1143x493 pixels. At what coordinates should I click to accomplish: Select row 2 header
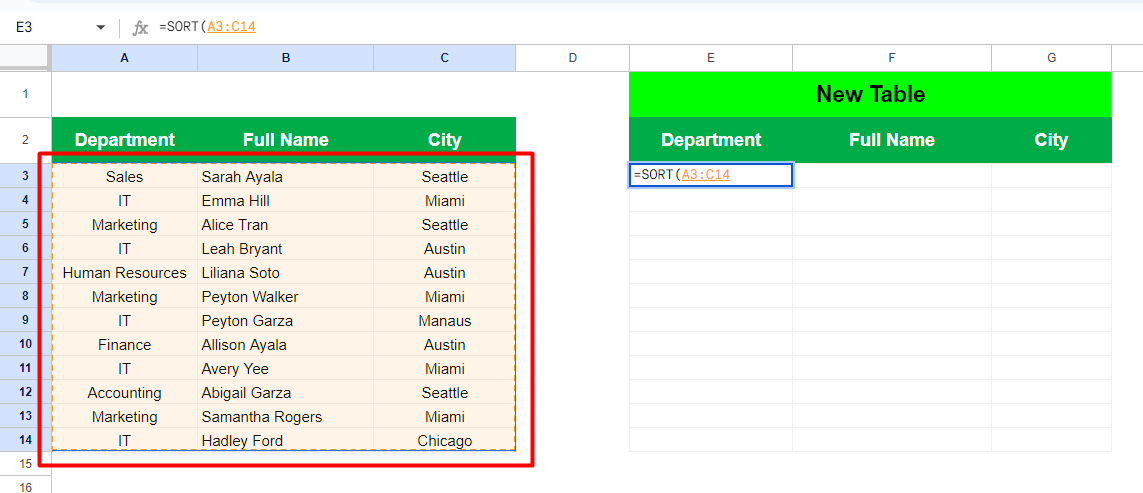point(26,140)
